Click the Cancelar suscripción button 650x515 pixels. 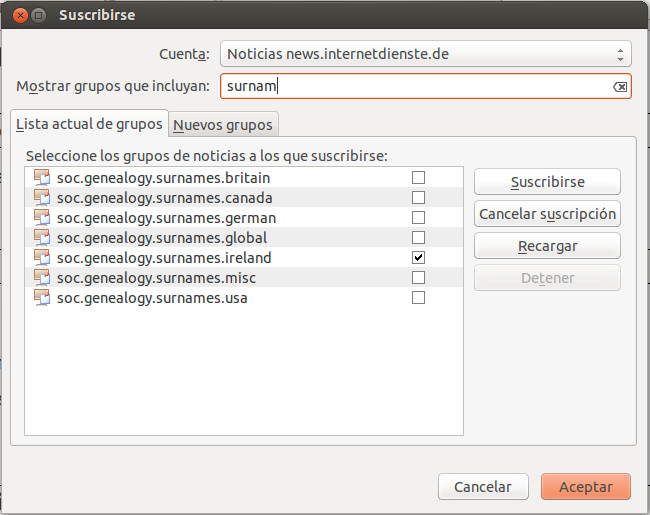[547, 214]
